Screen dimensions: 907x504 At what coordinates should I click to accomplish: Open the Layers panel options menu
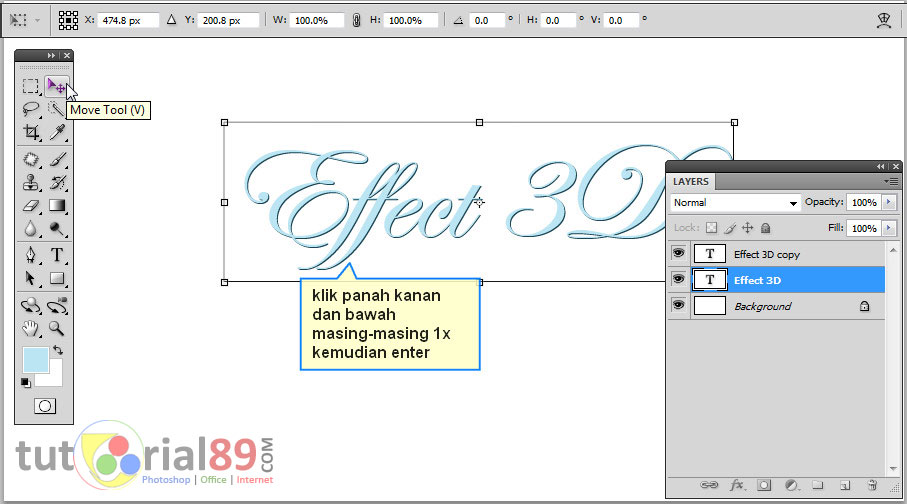coord(891,181)
